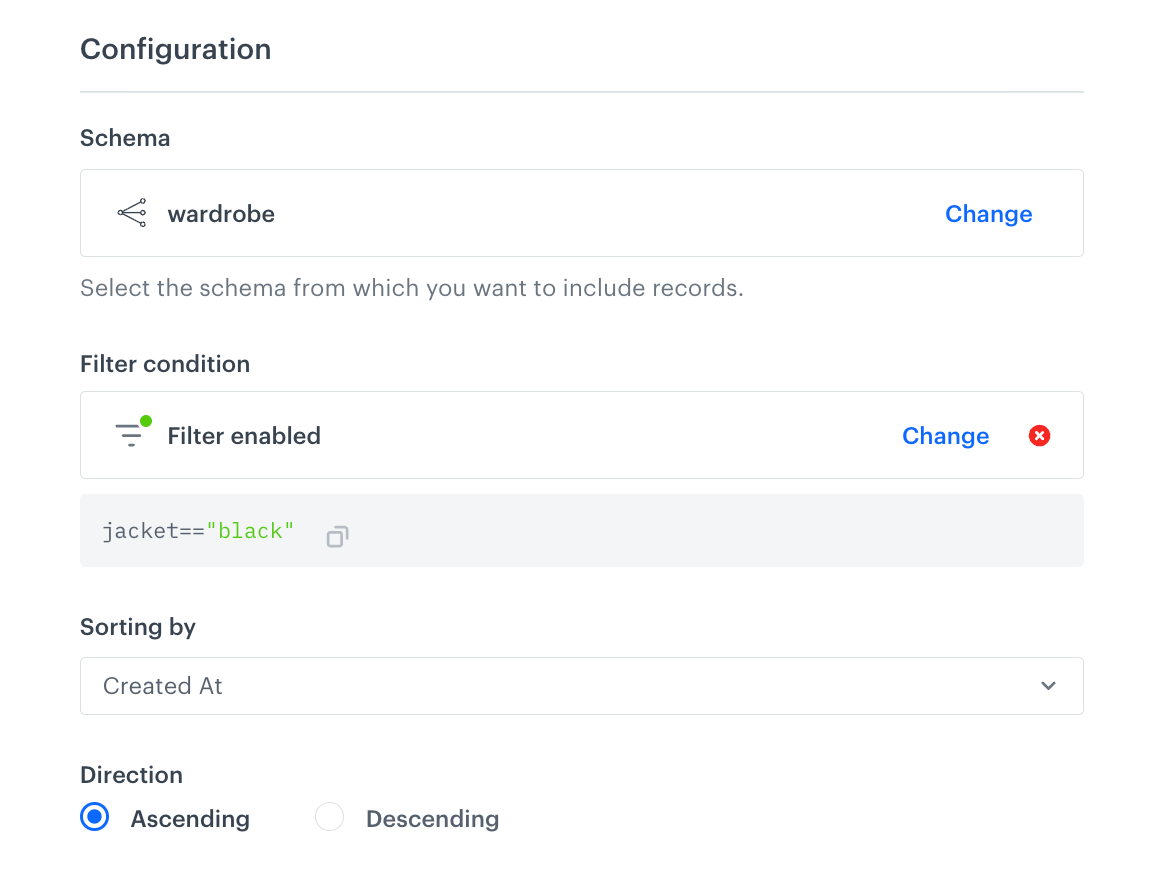Click Change next to the wardrobe schema
Screen dimensions: 1150x870
click(988, 213)
